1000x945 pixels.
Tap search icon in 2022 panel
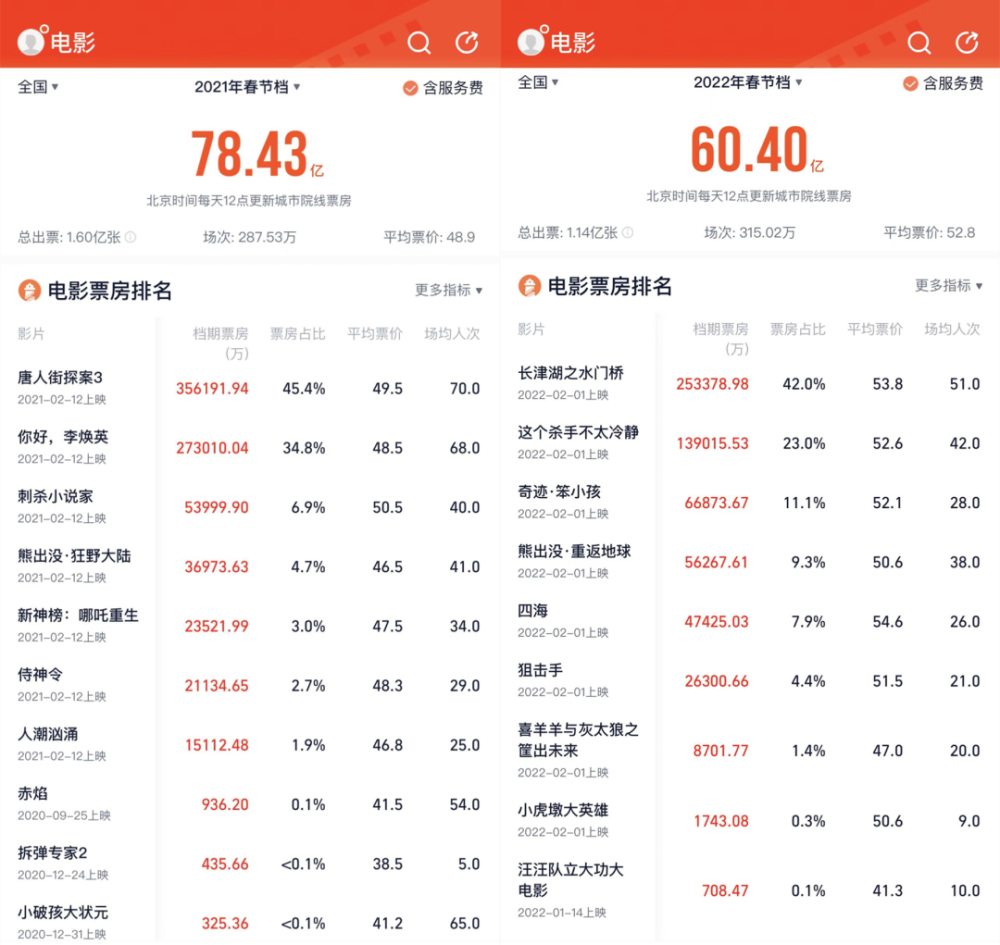tap(919, 43)
